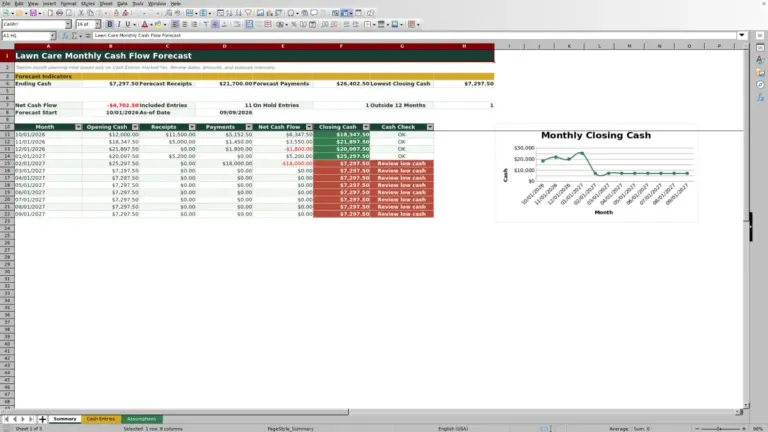The width and height of the screenshot is (768, 432).
Task: Toggle Underline formatting
Action: [x=128, y=24]
